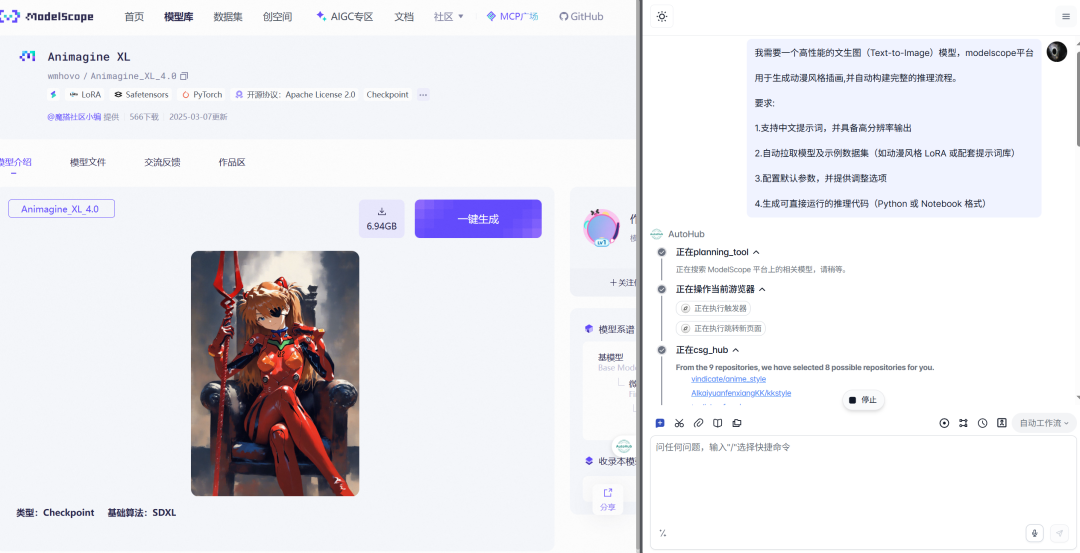Open 文档 in top navigation
Image resolution: width=1080 pixels, height=553 pixels.
(x=404, y=17)
